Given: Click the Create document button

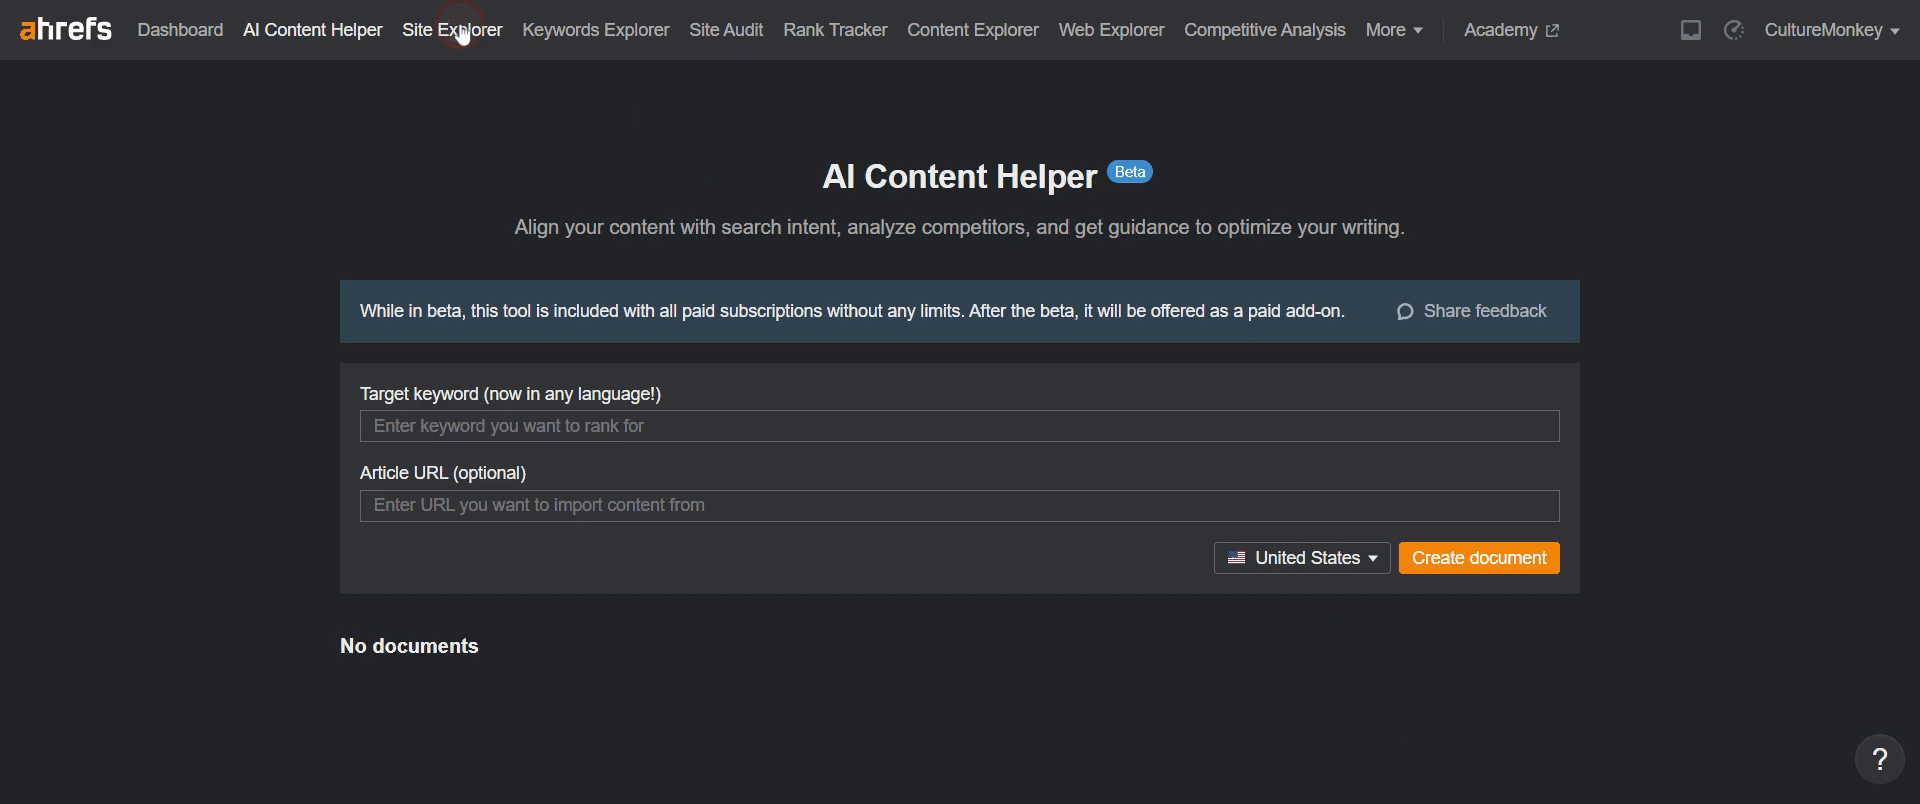Looking at the screenshot, I should [1479, 558].
